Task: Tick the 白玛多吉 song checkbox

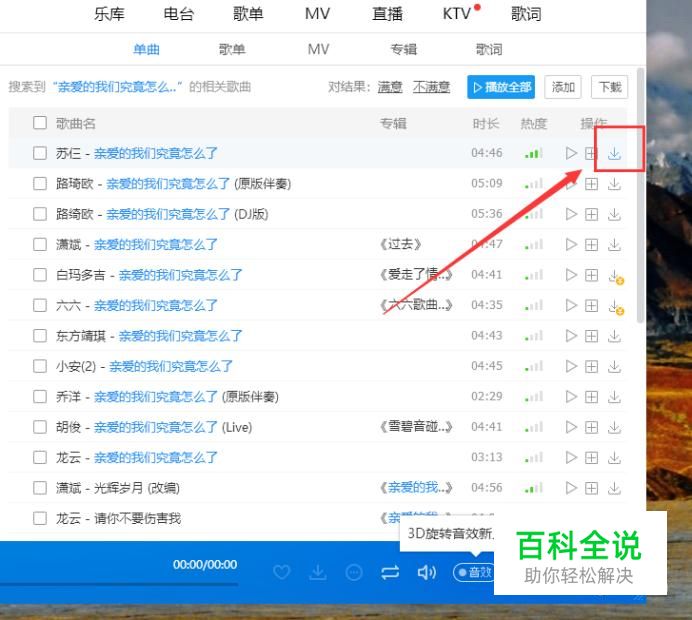Action: click(40, 275)
